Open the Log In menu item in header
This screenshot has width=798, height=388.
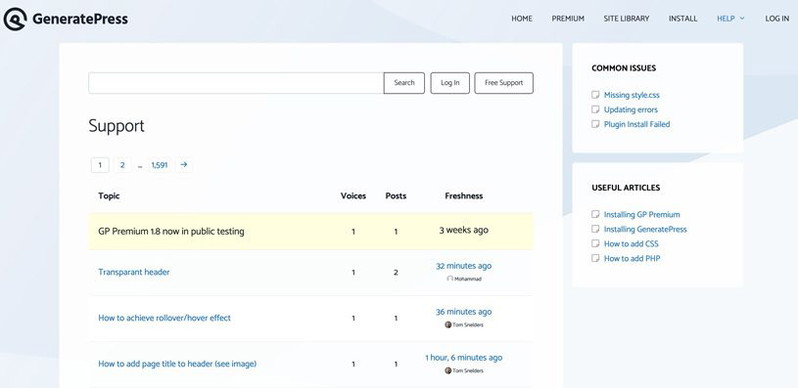click(x=777, y=18)
